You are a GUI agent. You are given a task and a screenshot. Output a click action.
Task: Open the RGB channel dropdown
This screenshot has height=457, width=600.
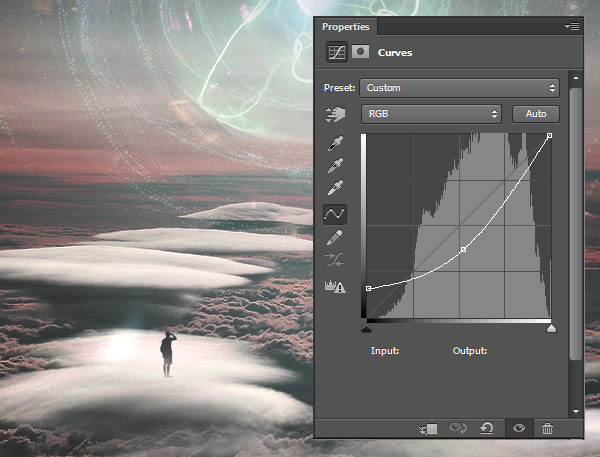[431, 115]
